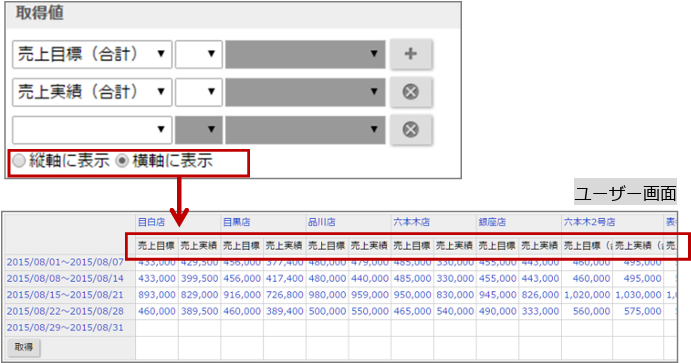The image size is (691, 363).
Task: Remove the 売上実績（合計） row with X button
Action: (411, 92)
